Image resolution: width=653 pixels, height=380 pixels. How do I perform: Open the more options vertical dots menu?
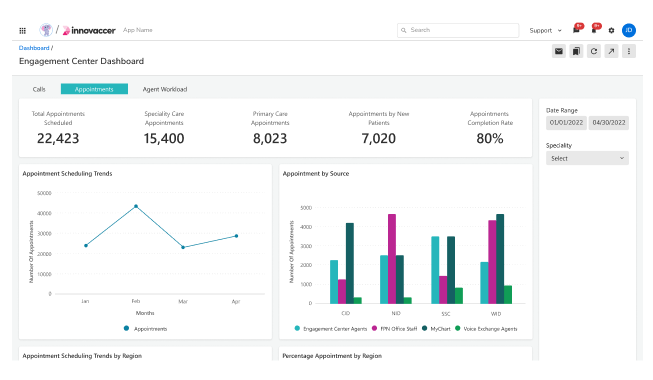(x=629, y=51)
